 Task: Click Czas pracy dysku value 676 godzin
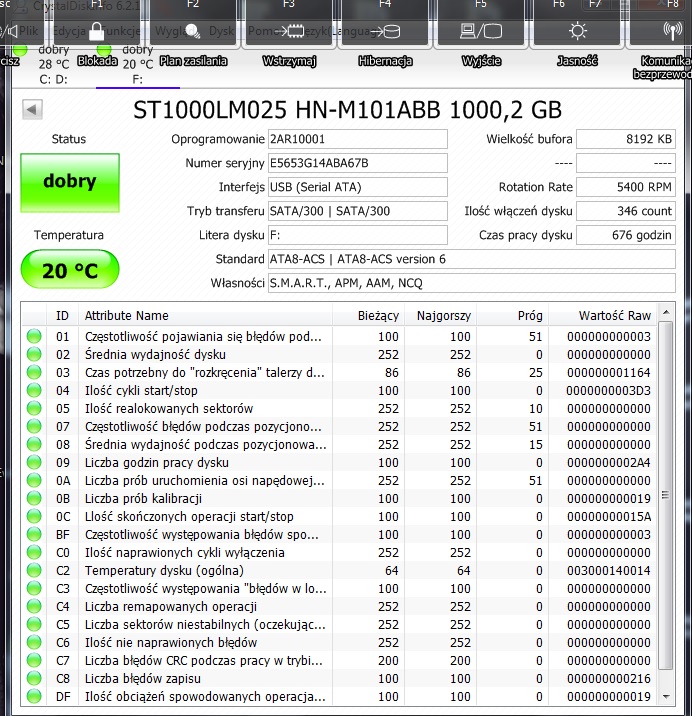626,235
